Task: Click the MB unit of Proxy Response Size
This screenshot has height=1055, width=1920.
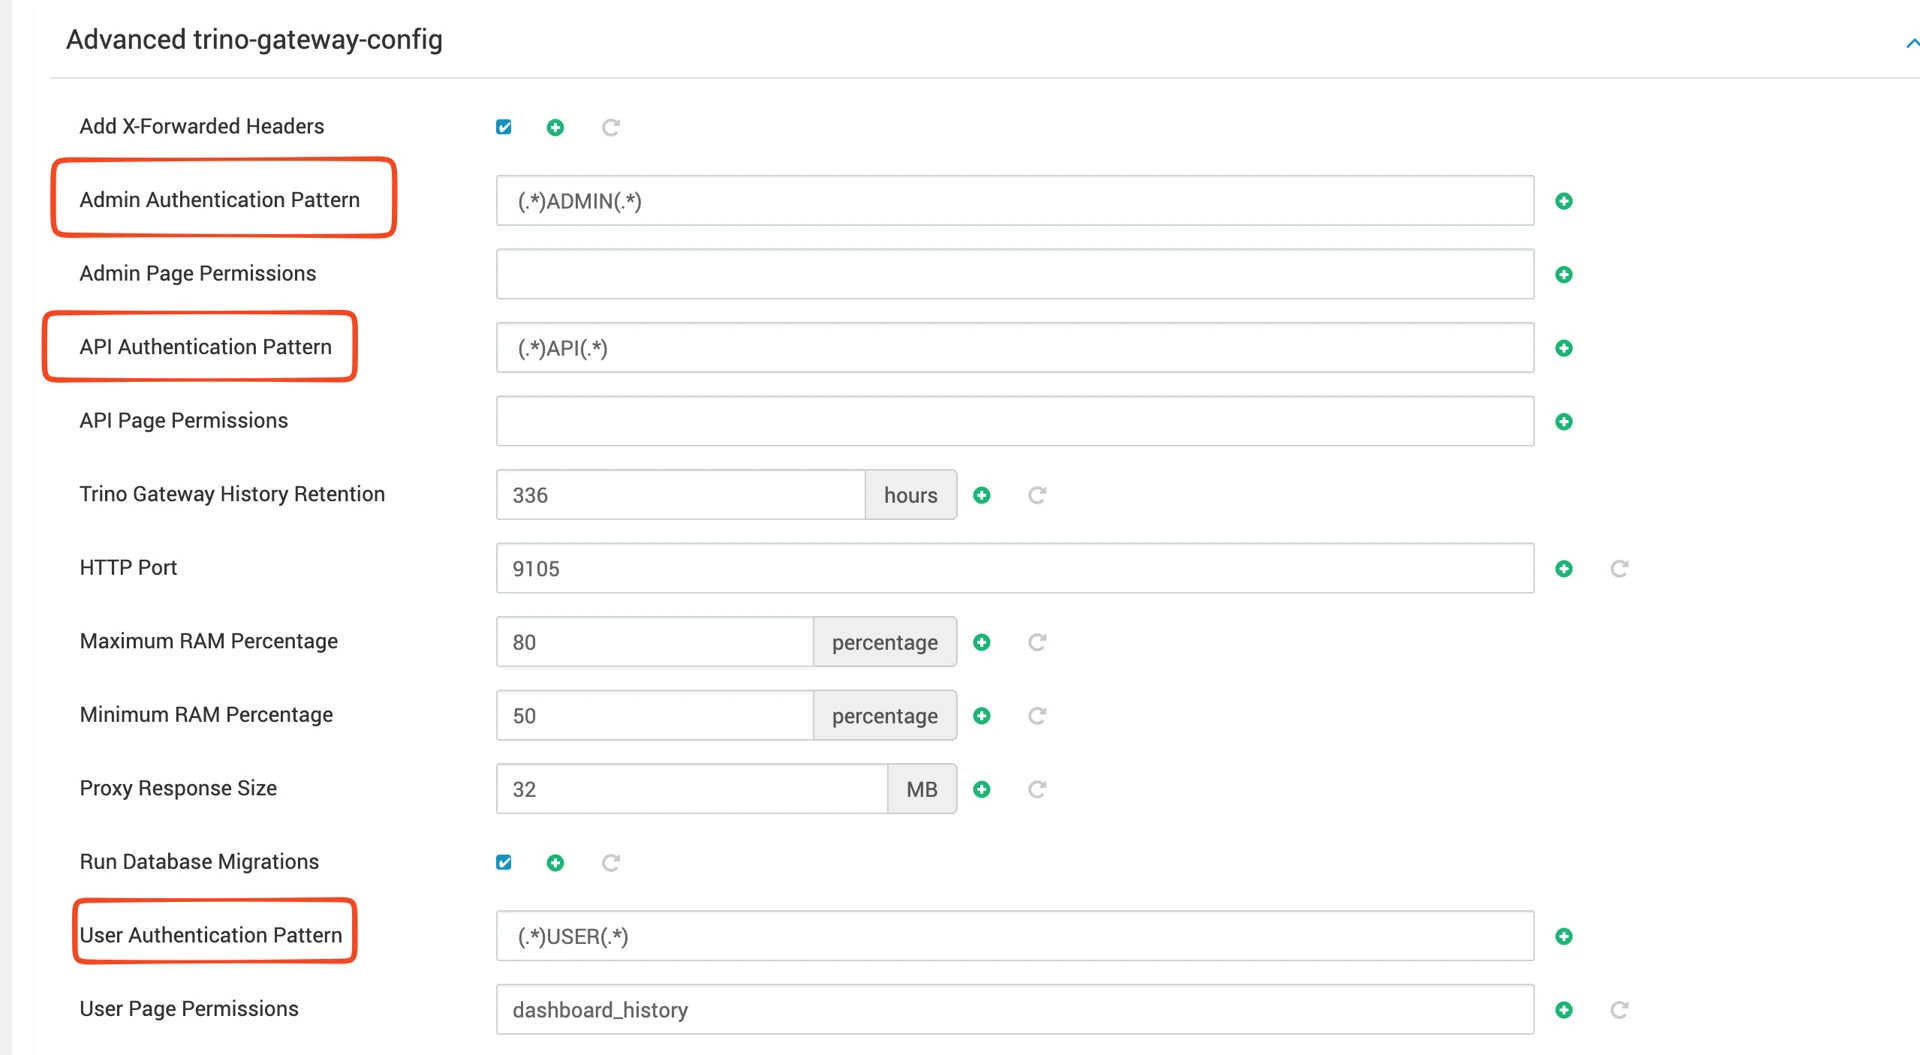Action: point(922,789)
